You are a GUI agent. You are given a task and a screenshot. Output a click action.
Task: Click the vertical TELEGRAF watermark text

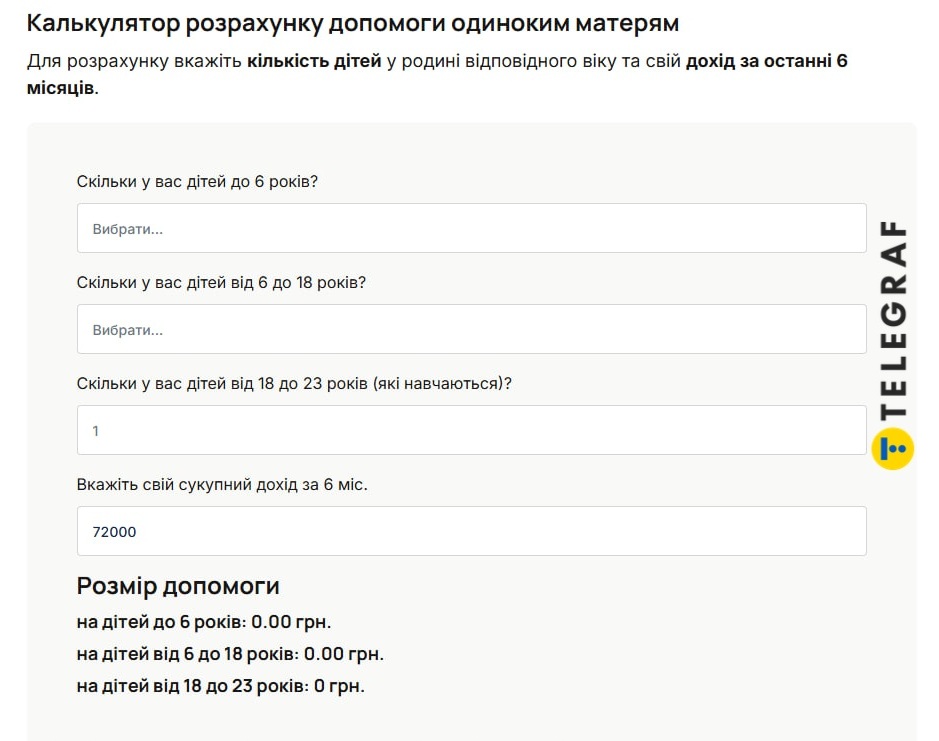tap(892, 320)
